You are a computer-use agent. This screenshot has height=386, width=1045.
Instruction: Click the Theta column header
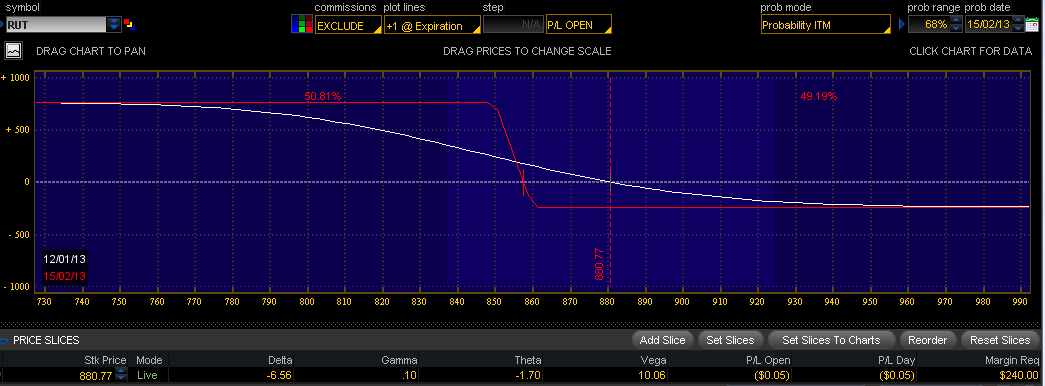pyautogui.click(x=527, y=359)
